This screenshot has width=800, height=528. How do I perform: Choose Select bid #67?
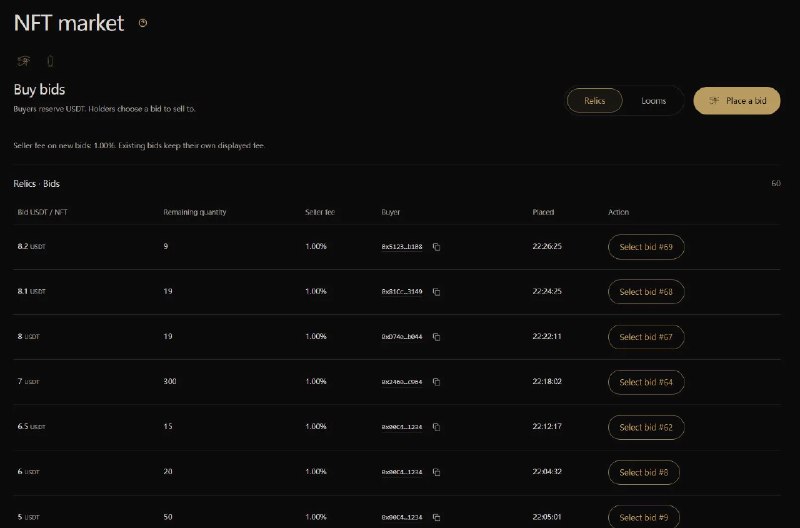646,337
